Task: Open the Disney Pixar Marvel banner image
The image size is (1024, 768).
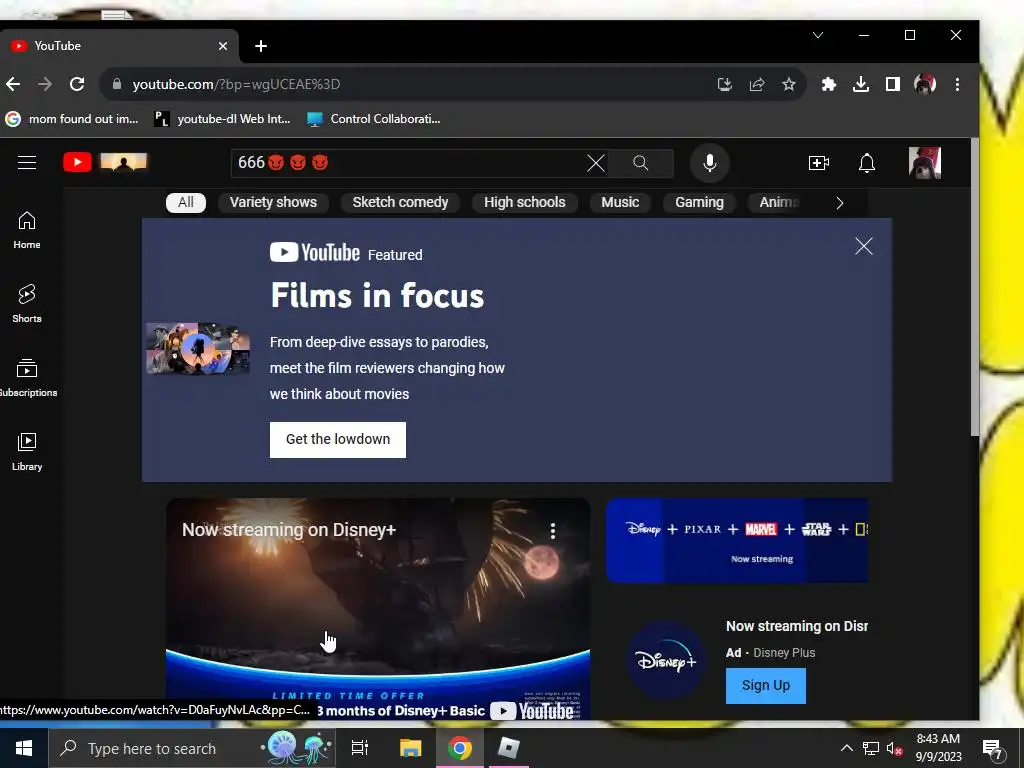Action: coord(737,540)
